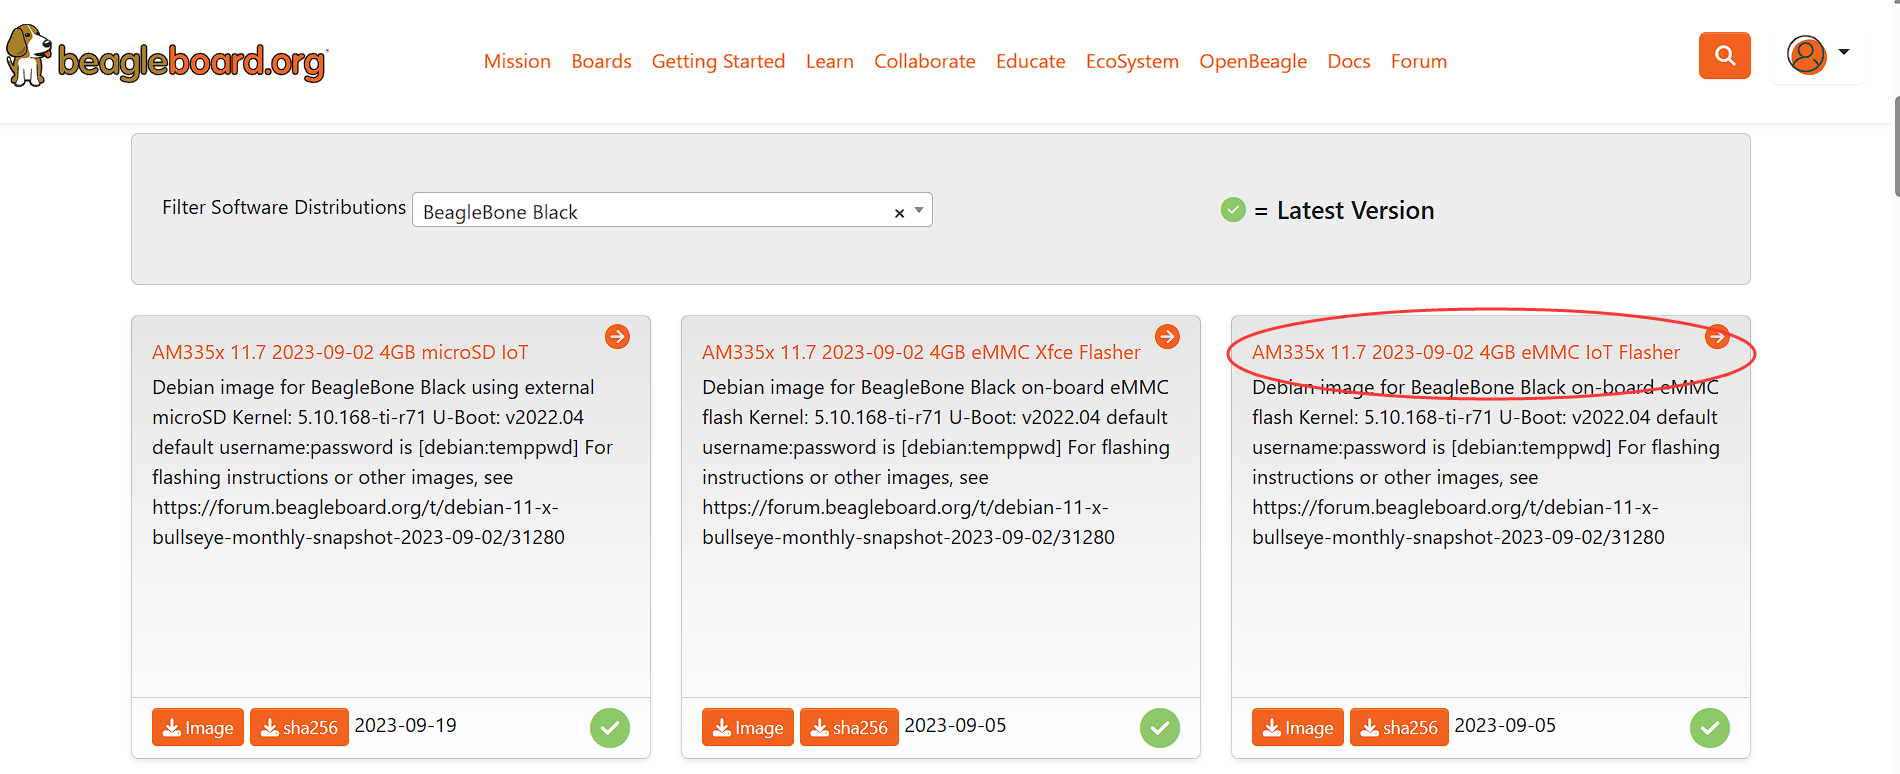Click the beagleboard.org logo
This screenshot has height=774, width=1900.
(167, 57)
